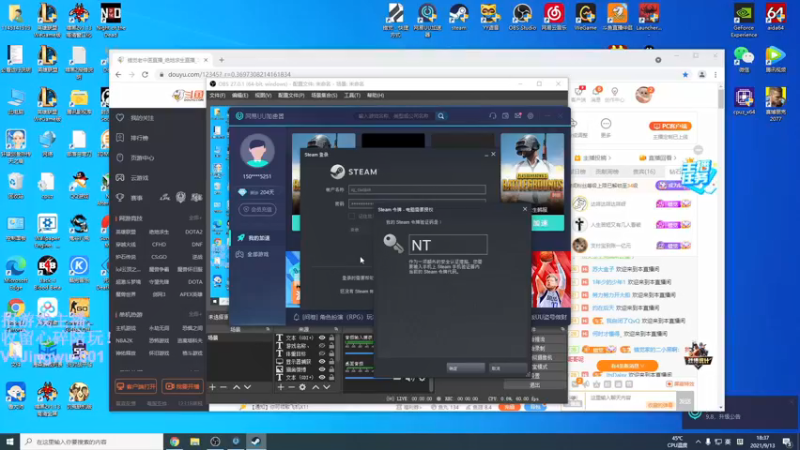This screenshot has width=800, height=450.
Task: Open the Scene Collection menu in OBS
Action: point(324,95)
